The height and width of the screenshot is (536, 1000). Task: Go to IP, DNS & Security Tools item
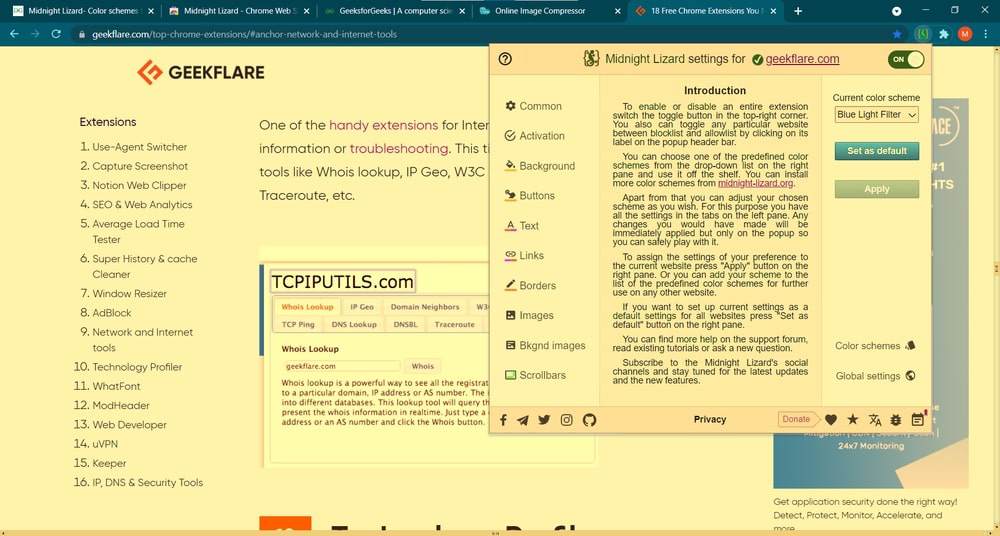click(148, 482)
